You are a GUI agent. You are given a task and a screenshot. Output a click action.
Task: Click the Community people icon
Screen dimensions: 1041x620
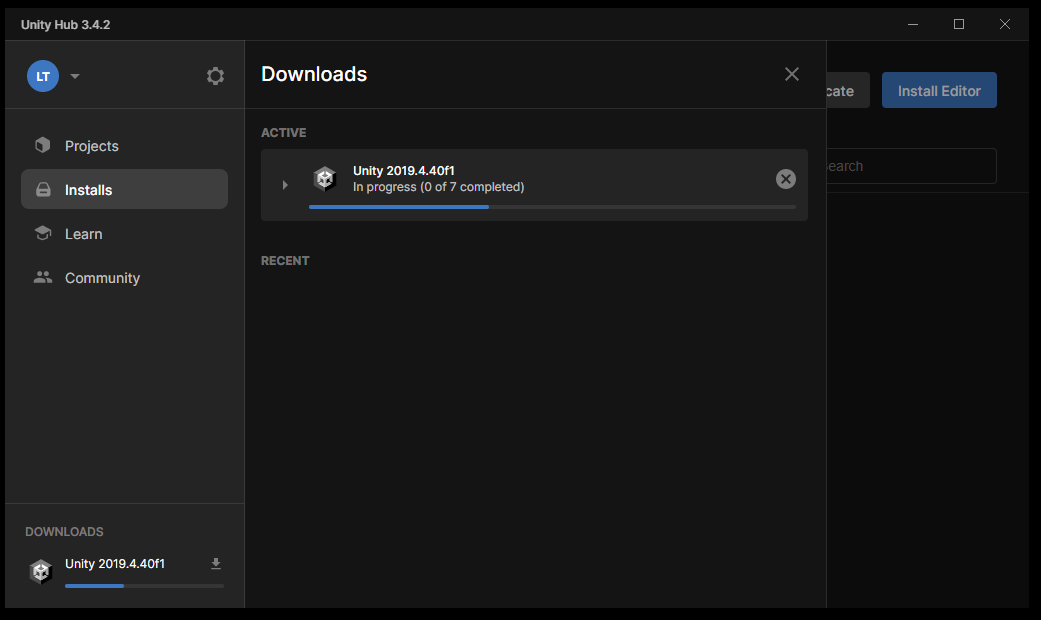coord(43,278)
